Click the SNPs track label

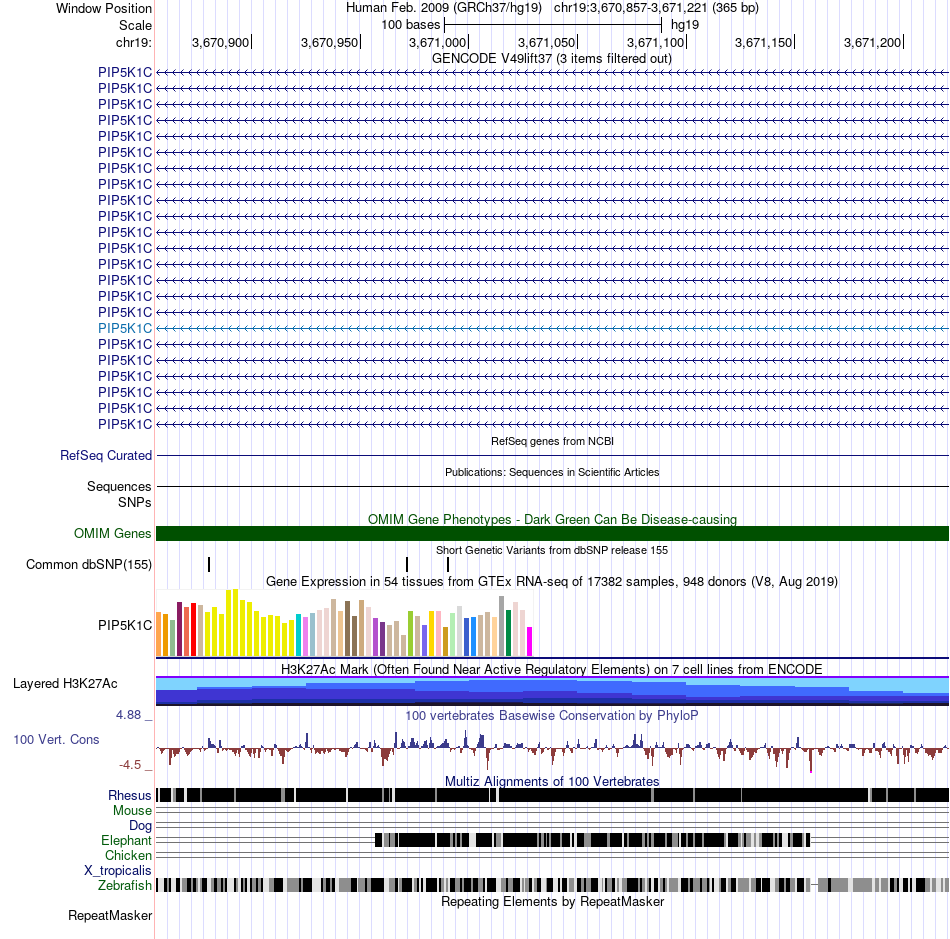pos(135,502)
